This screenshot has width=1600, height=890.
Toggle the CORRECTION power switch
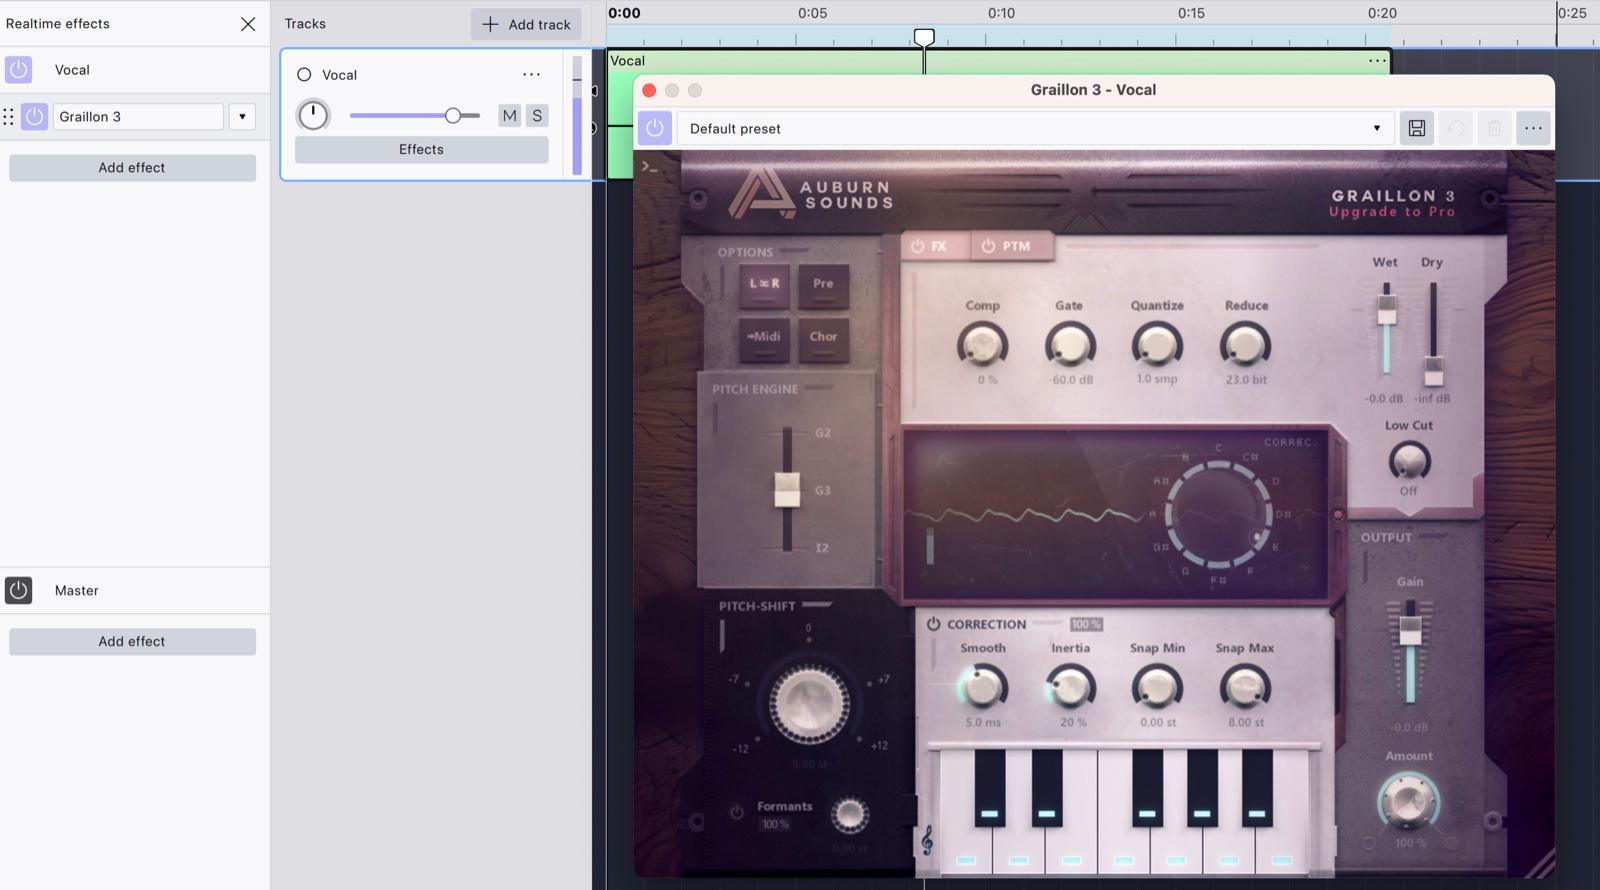(933, 624)
